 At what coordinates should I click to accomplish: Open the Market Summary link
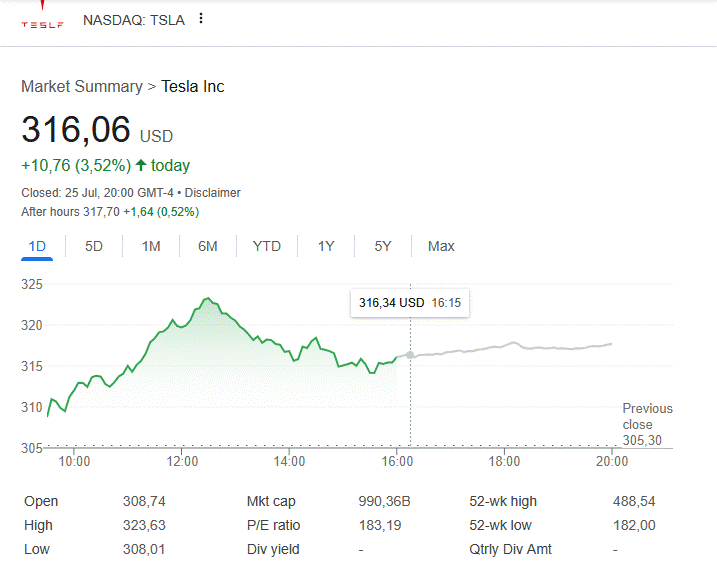82,86
